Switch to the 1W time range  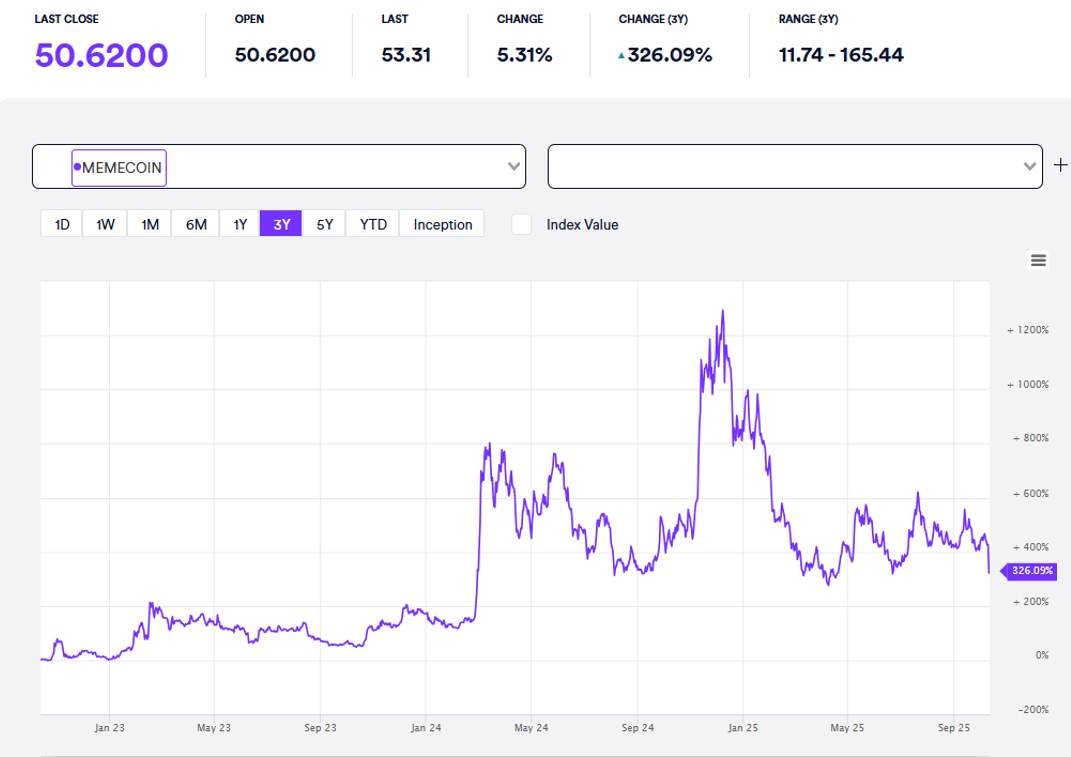105,224
